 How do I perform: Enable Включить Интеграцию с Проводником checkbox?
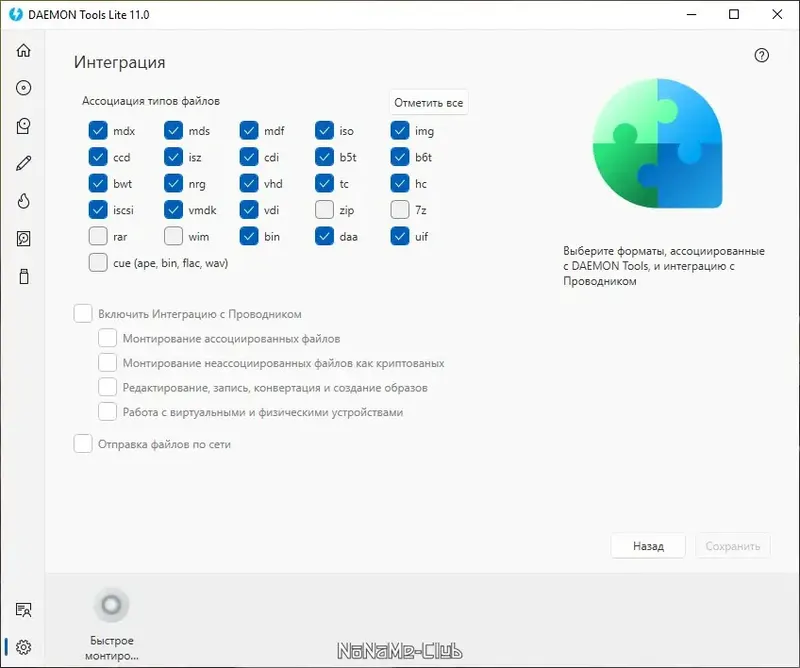click(x=83, y=314)
